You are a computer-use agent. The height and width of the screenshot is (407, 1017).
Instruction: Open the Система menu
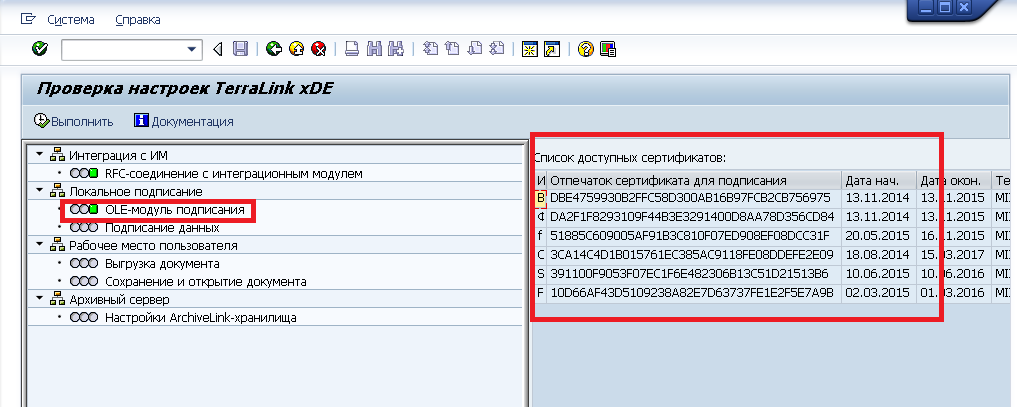(70, 20)
